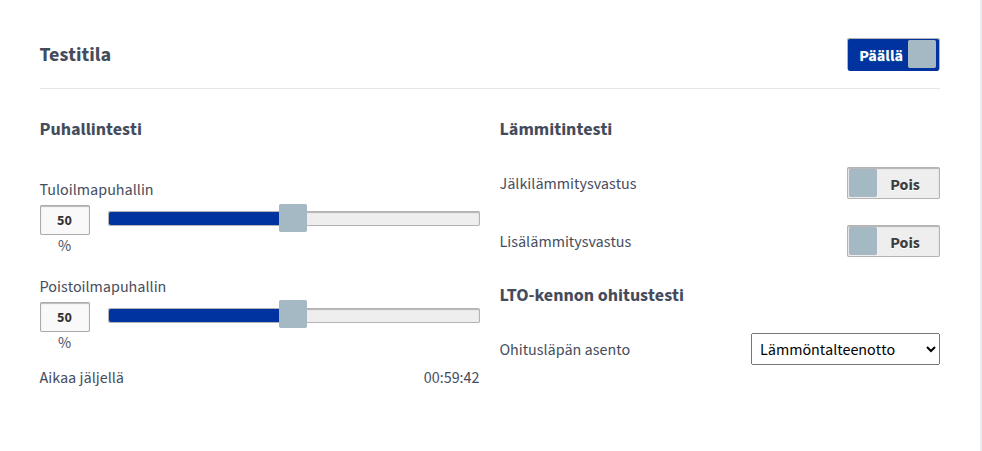982x451 pixels.
Task: Click the blue filled part of the Tuloilmapuhallin slider
Action: point(190,219)
